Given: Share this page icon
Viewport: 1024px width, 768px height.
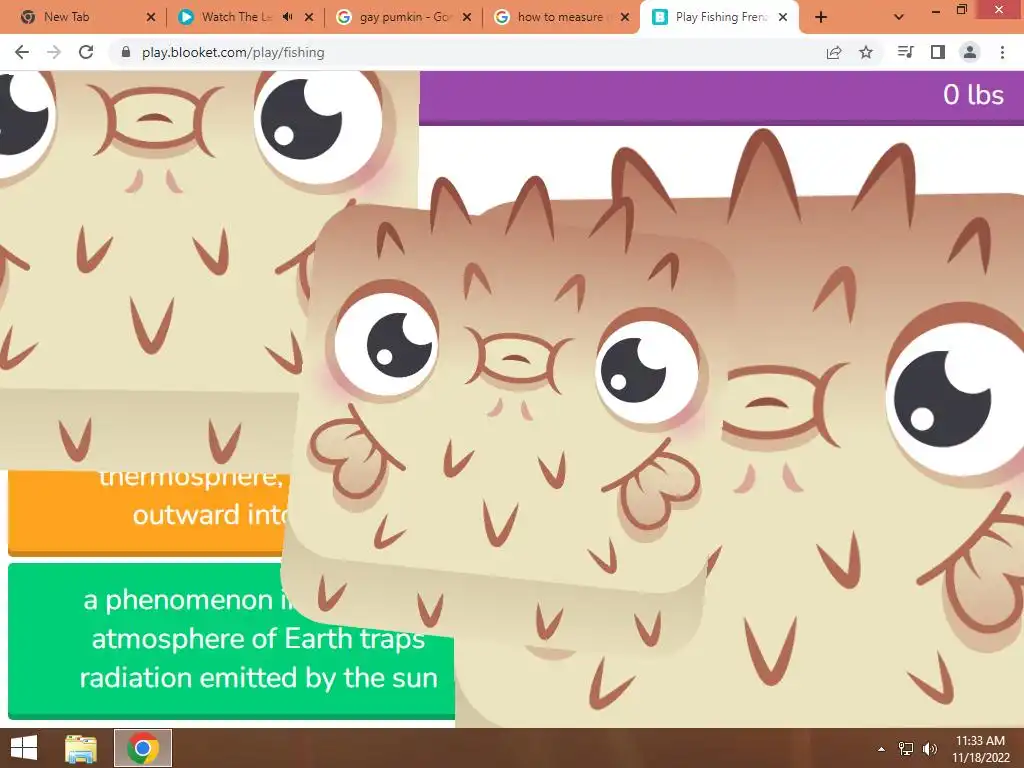Looking at the screenshot, I should (x=834, y=52).
